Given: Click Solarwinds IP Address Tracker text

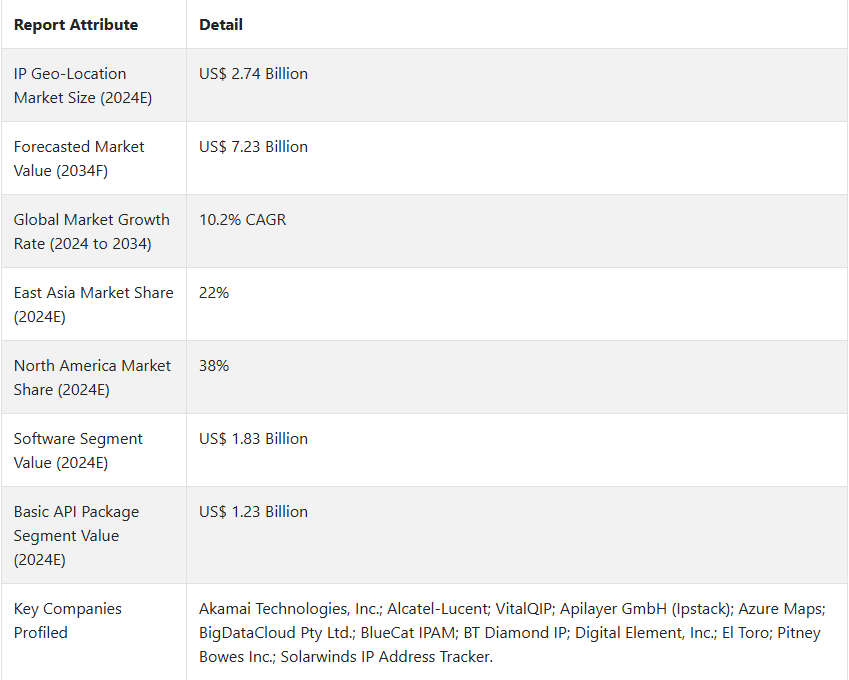Looking at the screenshot, I should (x=387, y=657).
